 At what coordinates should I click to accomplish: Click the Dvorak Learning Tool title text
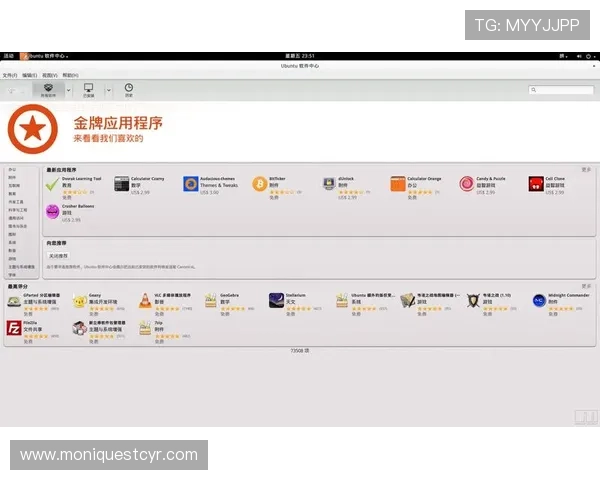tap(82, 179)
